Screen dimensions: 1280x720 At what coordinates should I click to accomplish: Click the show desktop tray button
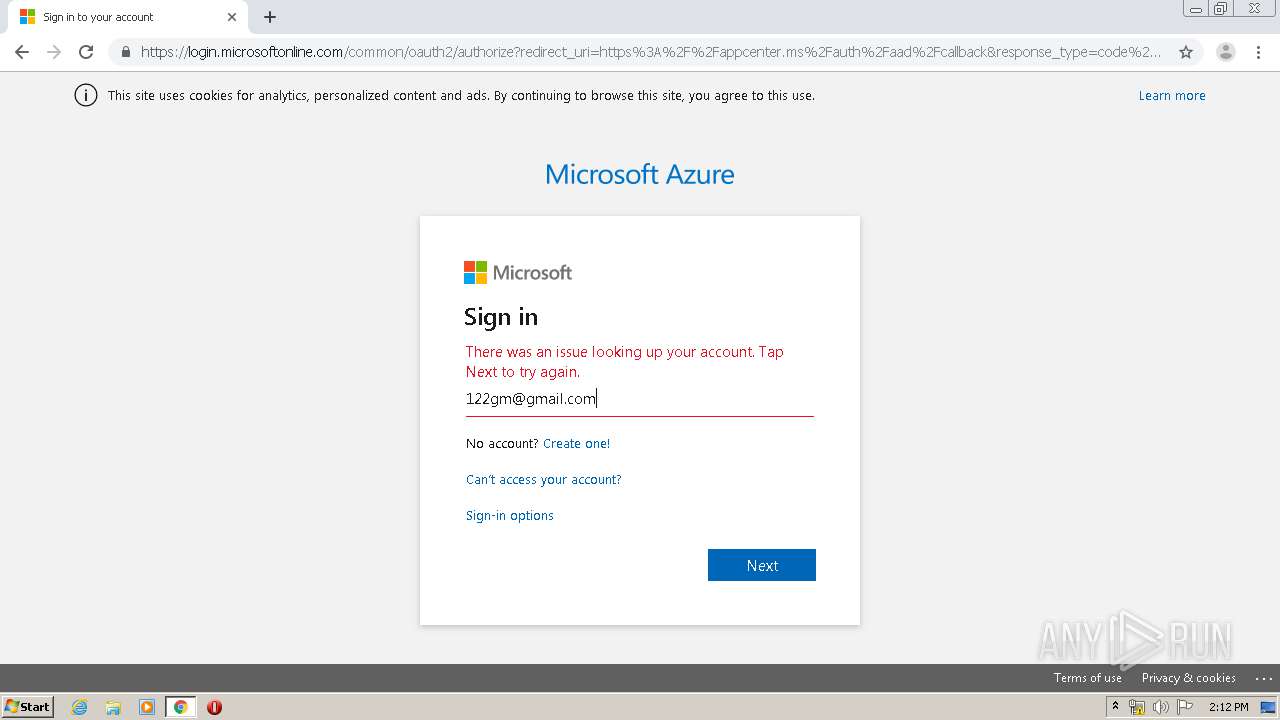1269,707
